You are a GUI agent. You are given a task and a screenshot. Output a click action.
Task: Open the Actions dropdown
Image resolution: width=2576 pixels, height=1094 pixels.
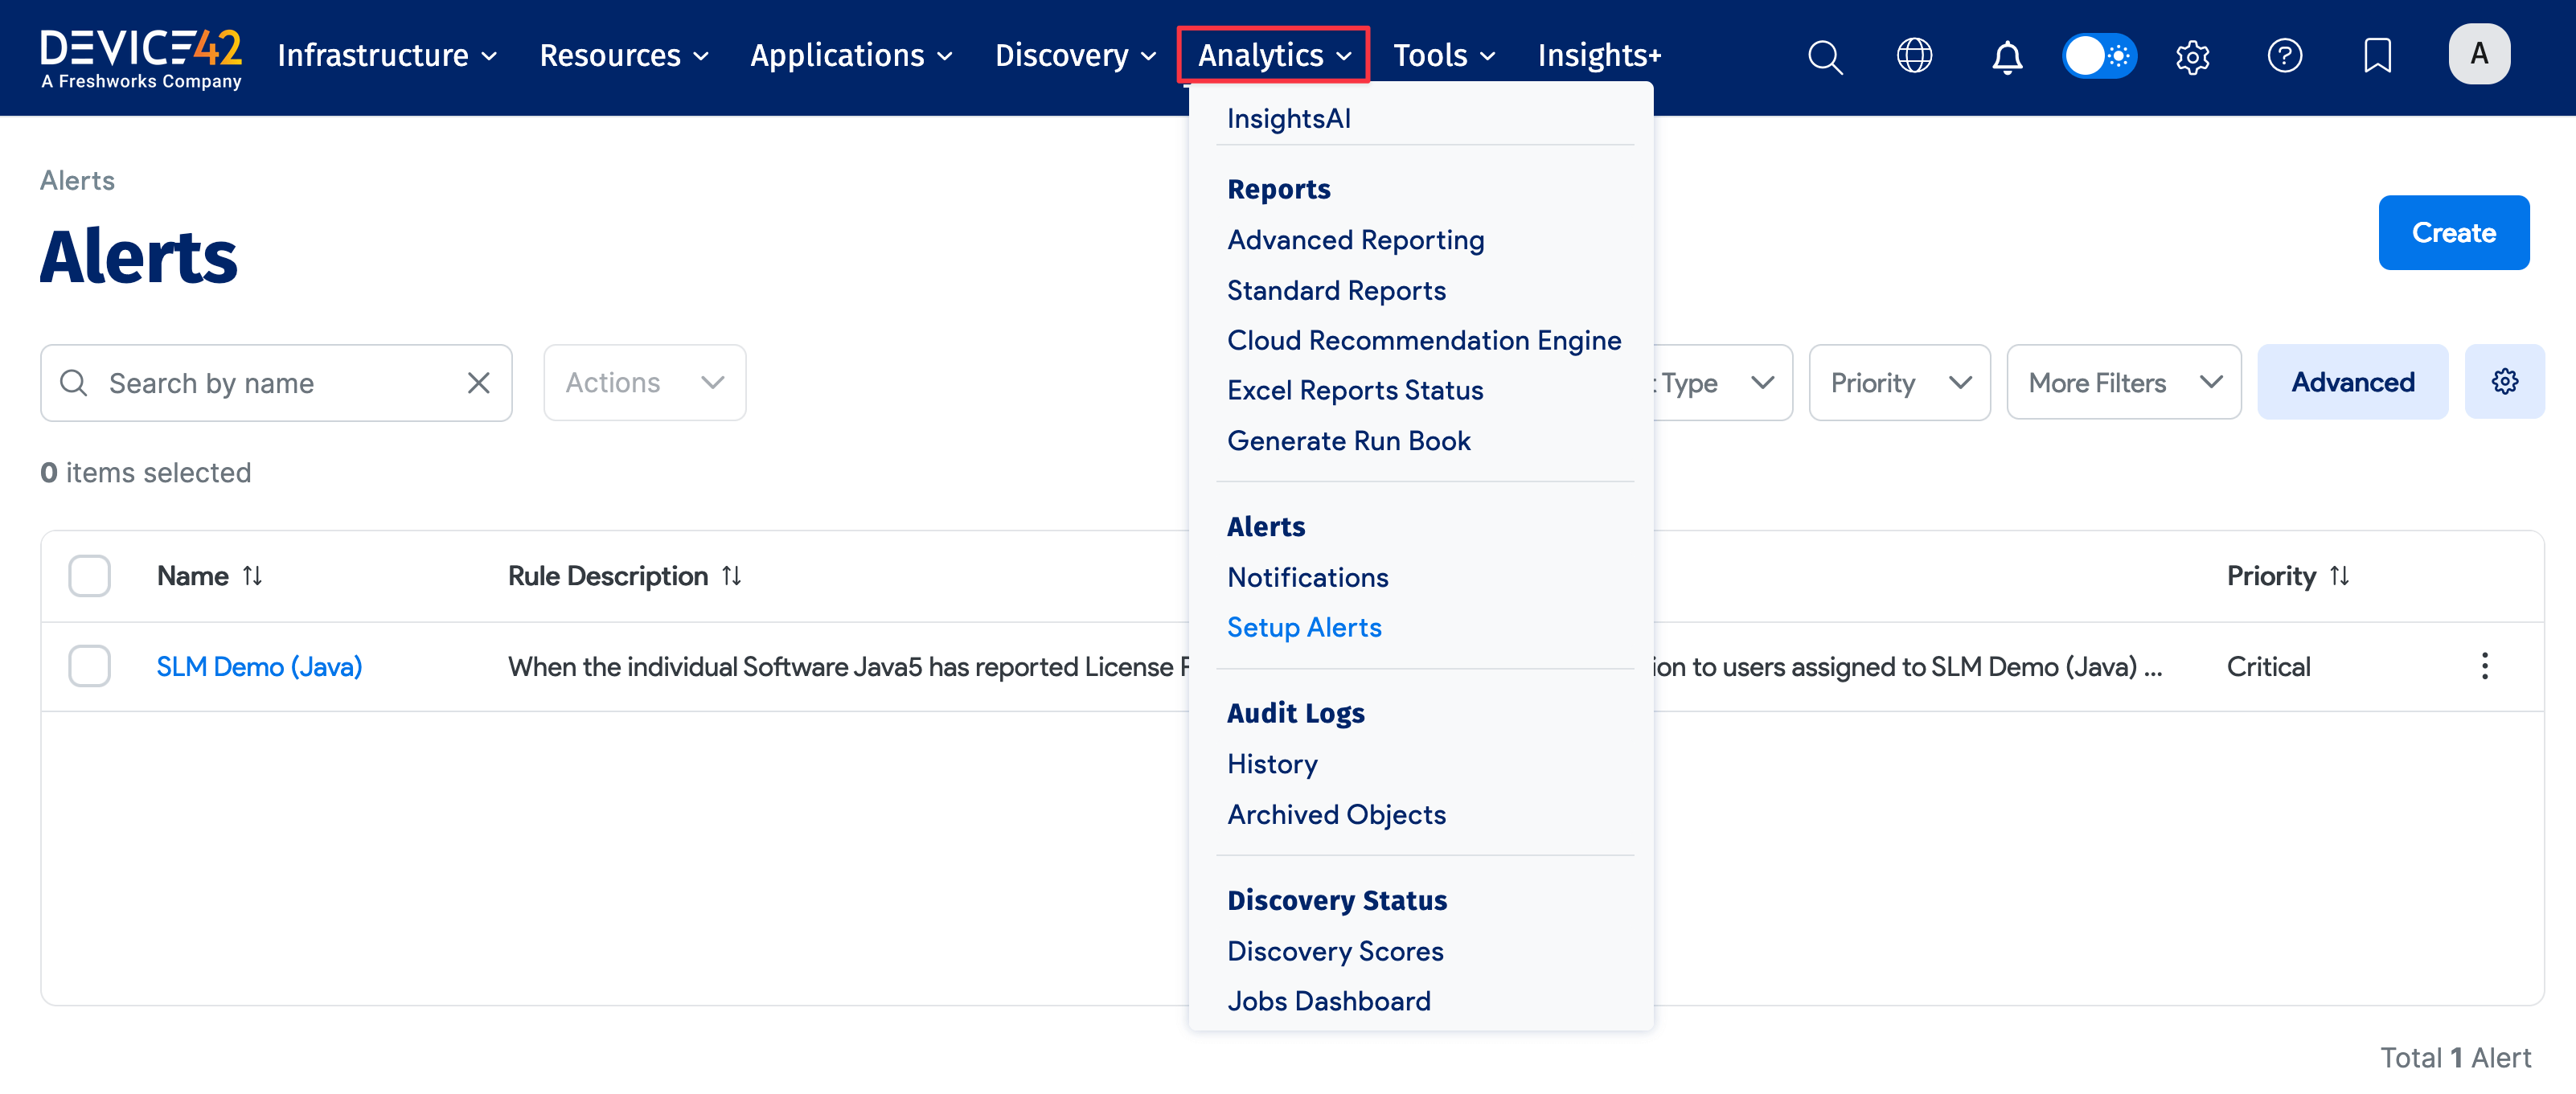645,383
